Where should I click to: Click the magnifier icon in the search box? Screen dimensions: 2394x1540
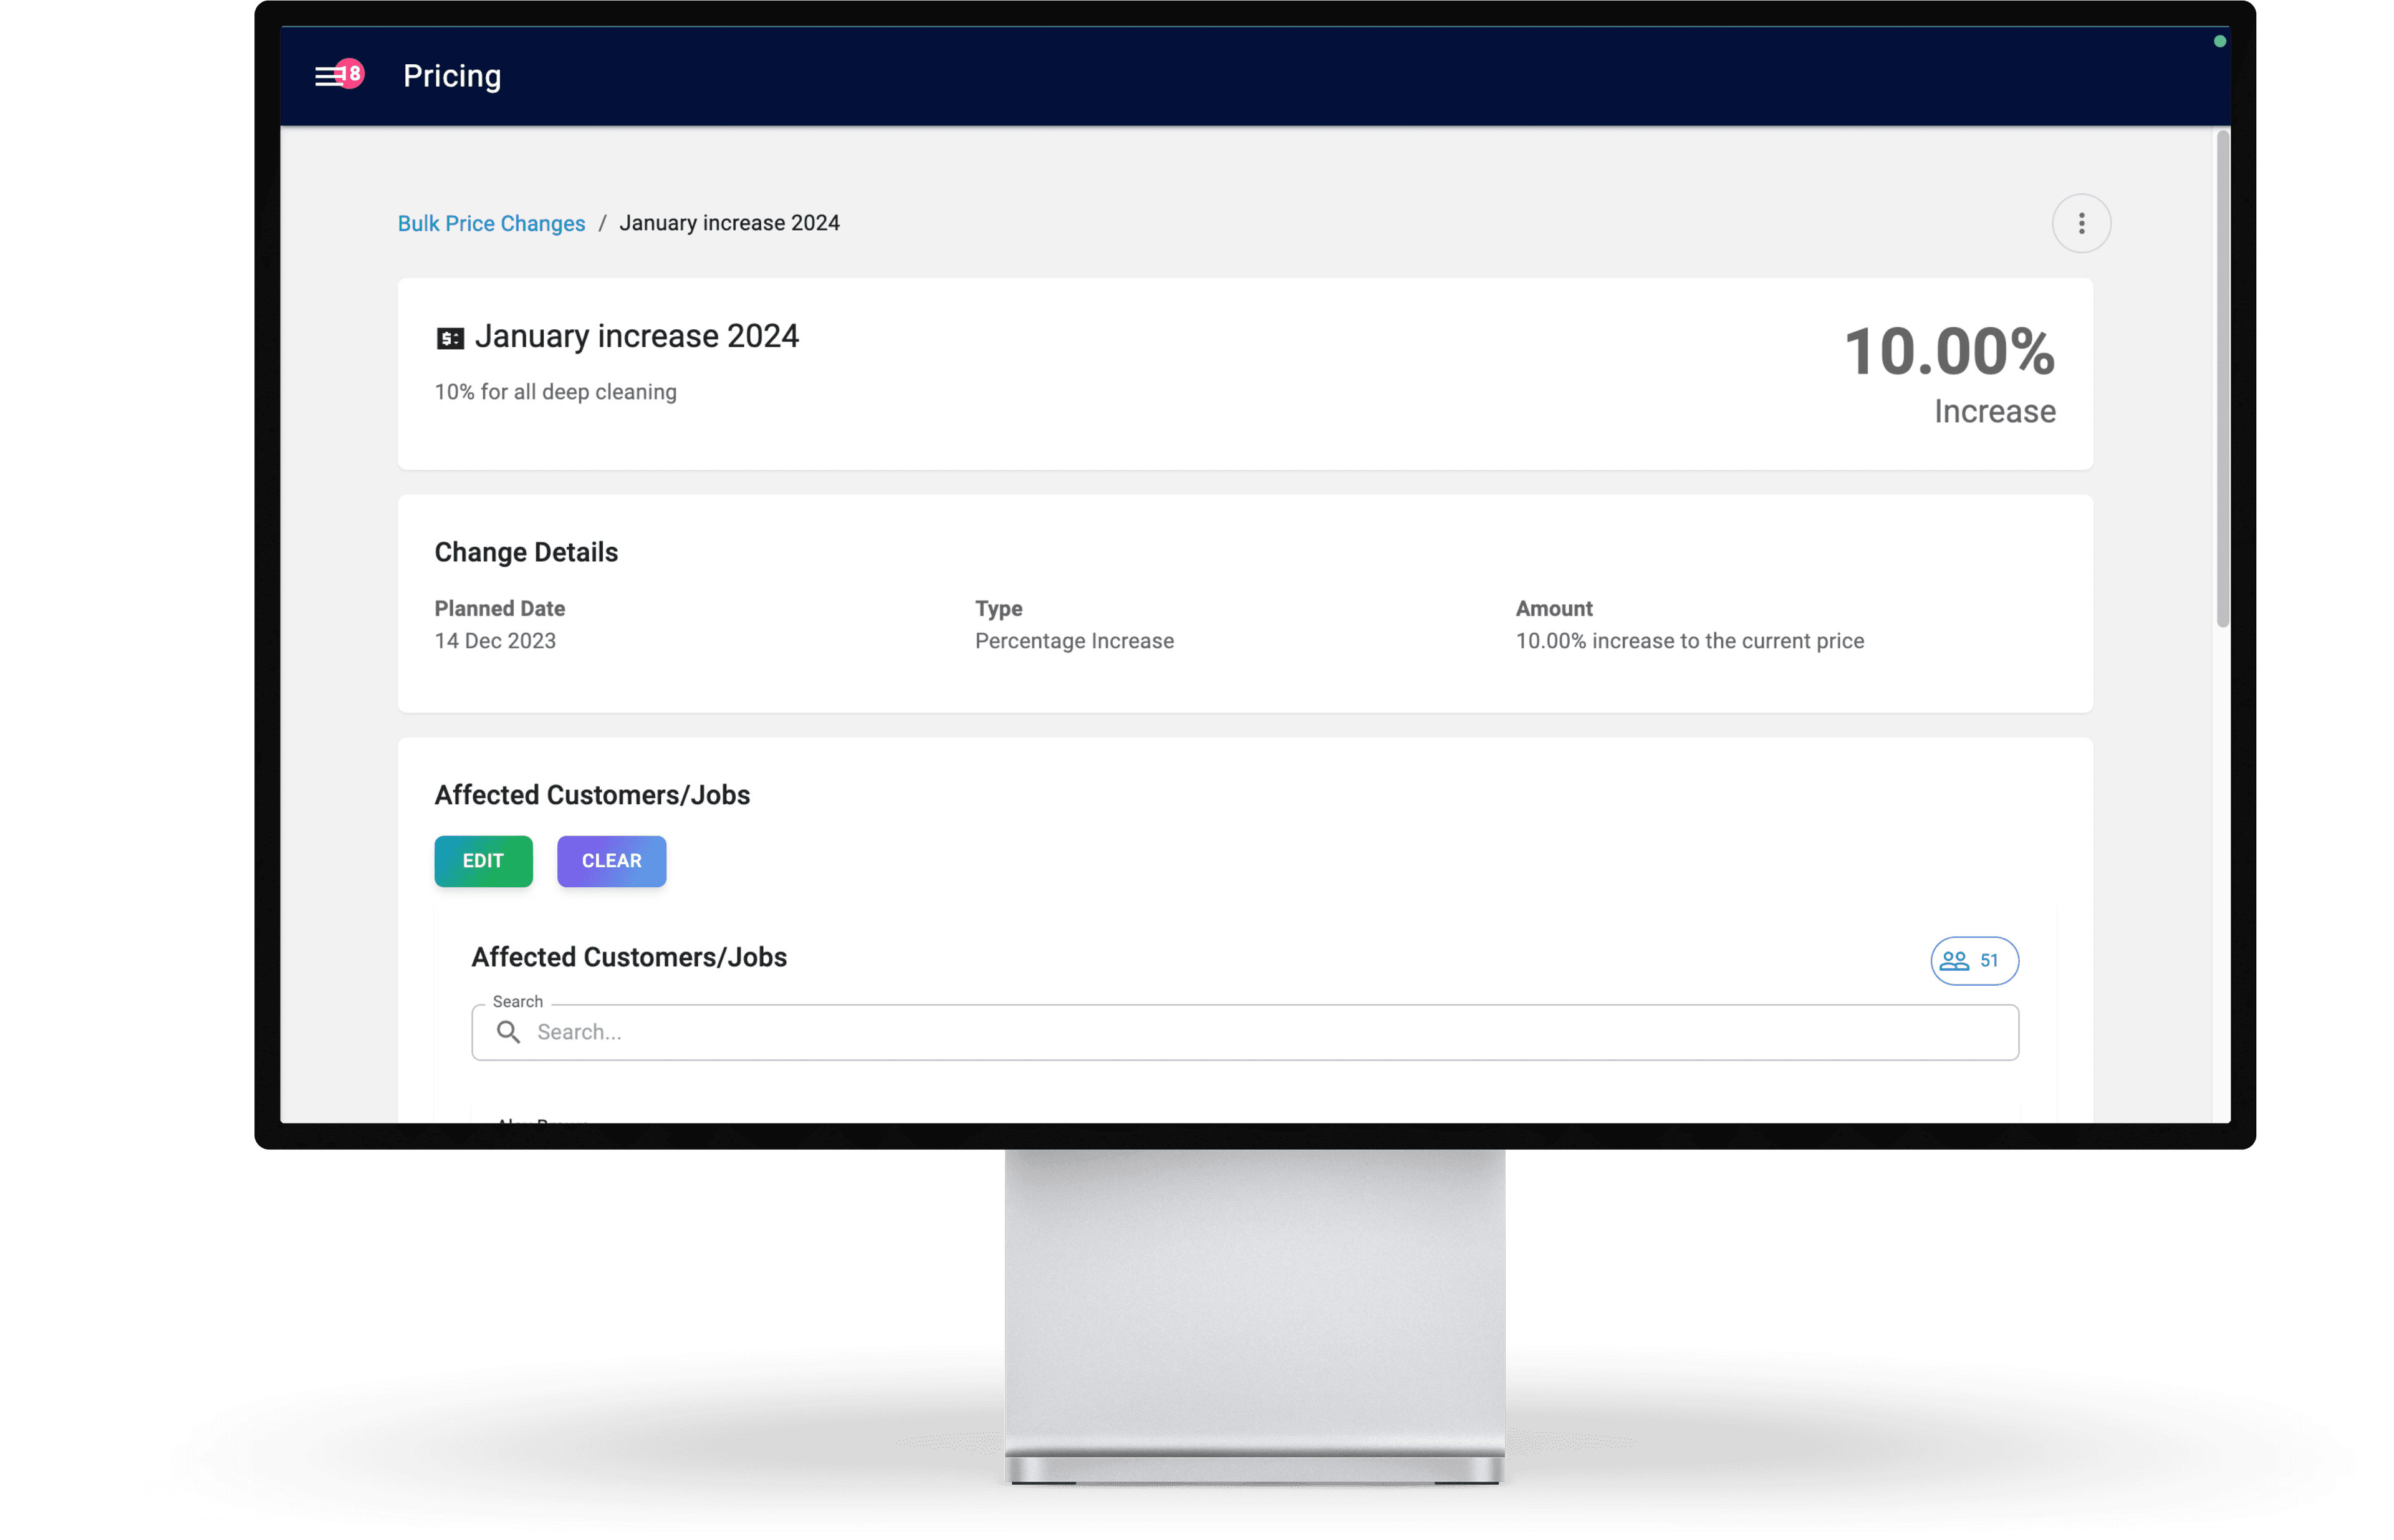[x=508, y=1031]
